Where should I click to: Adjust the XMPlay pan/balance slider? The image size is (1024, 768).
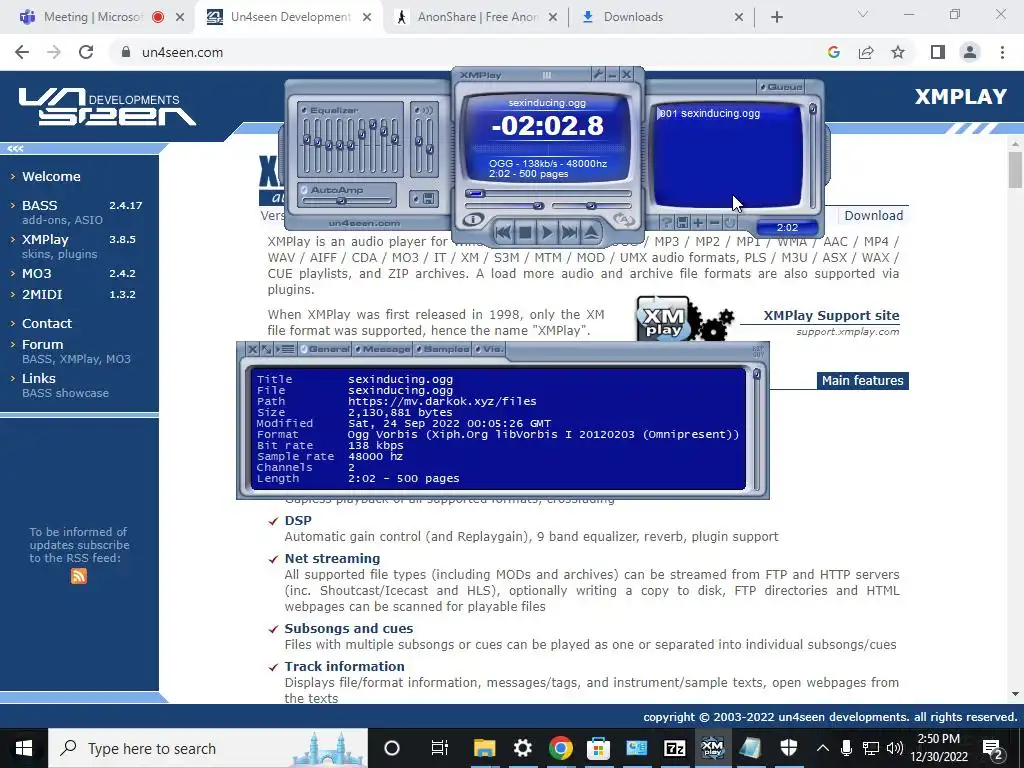tap(591, 206)
